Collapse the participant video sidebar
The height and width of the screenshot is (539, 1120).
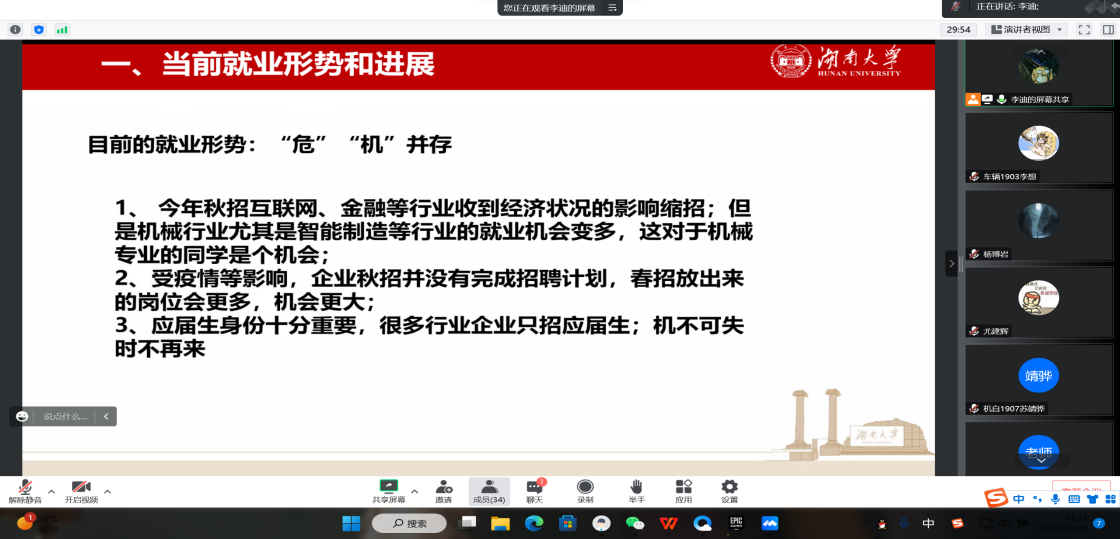click(x=951, y=263)
